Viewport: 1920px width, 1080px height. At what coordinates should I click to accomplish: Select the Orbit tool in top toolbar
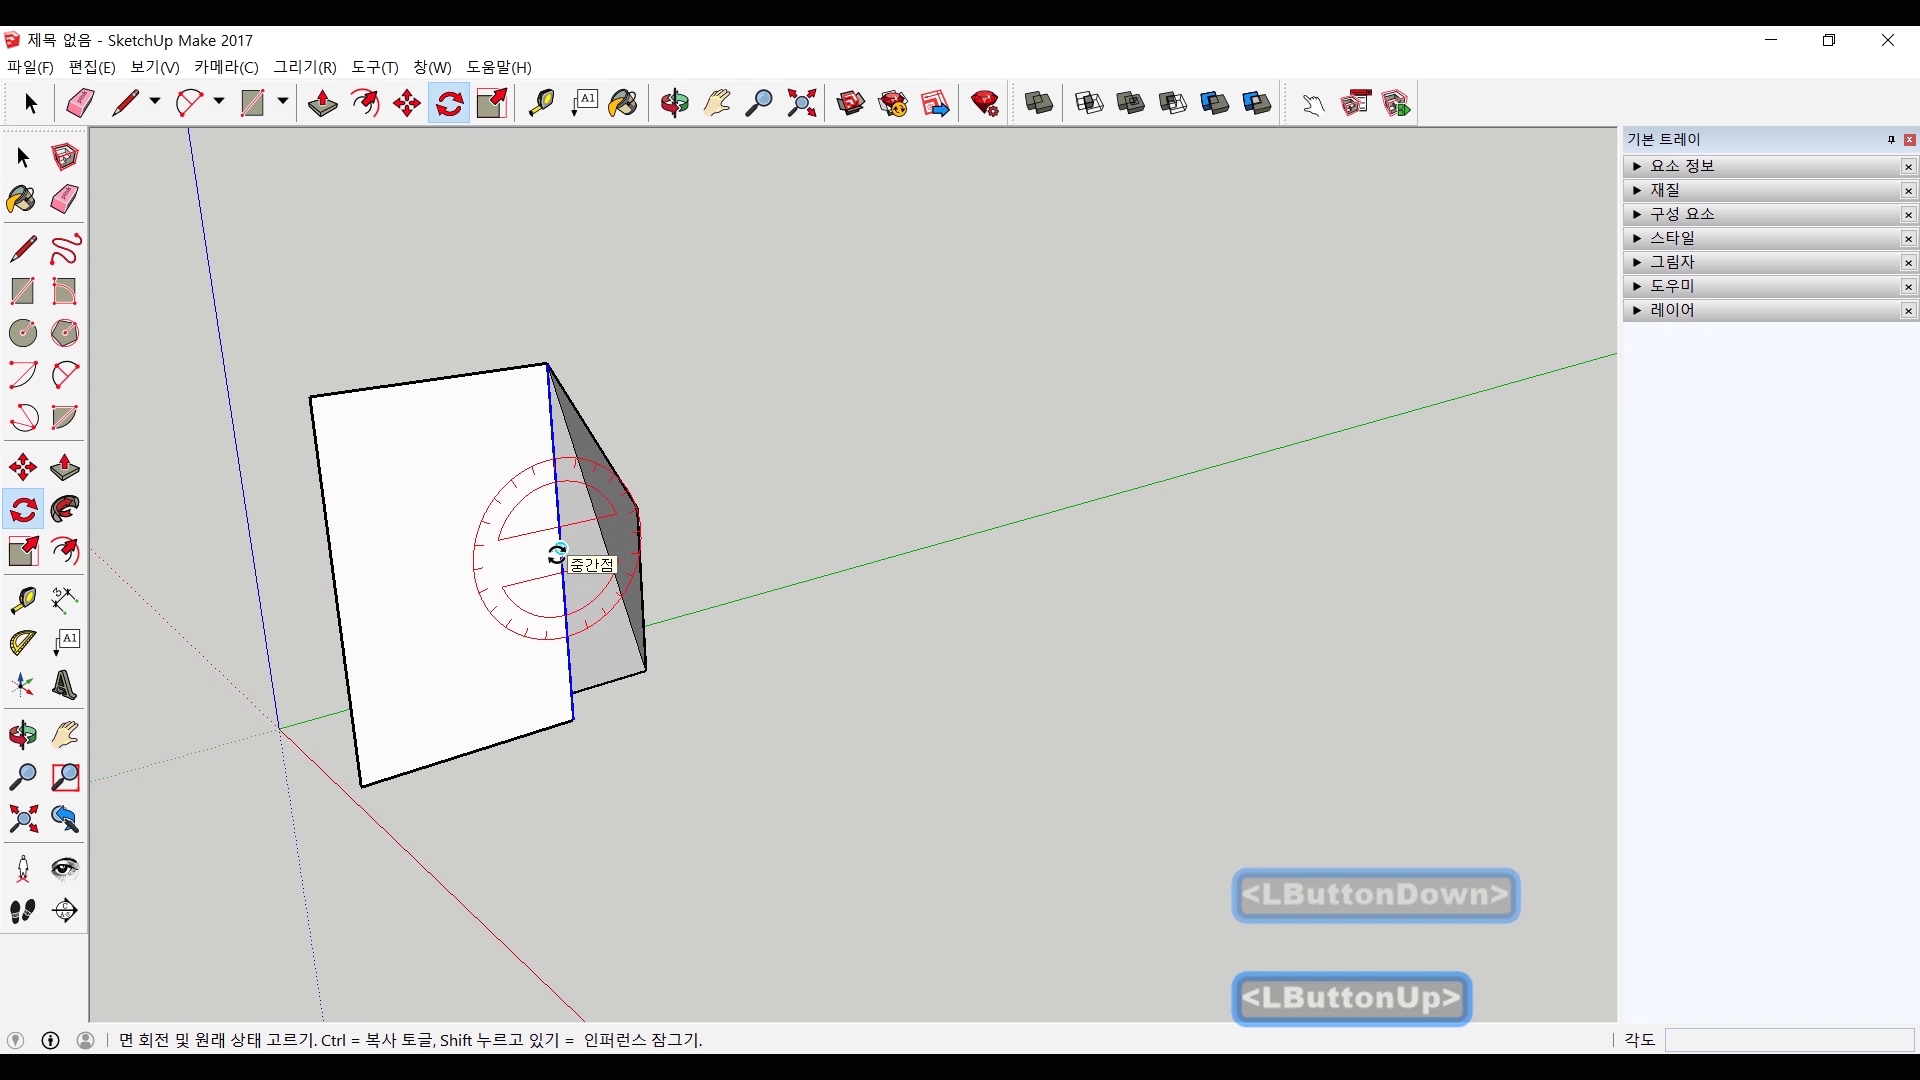[674, 103]
